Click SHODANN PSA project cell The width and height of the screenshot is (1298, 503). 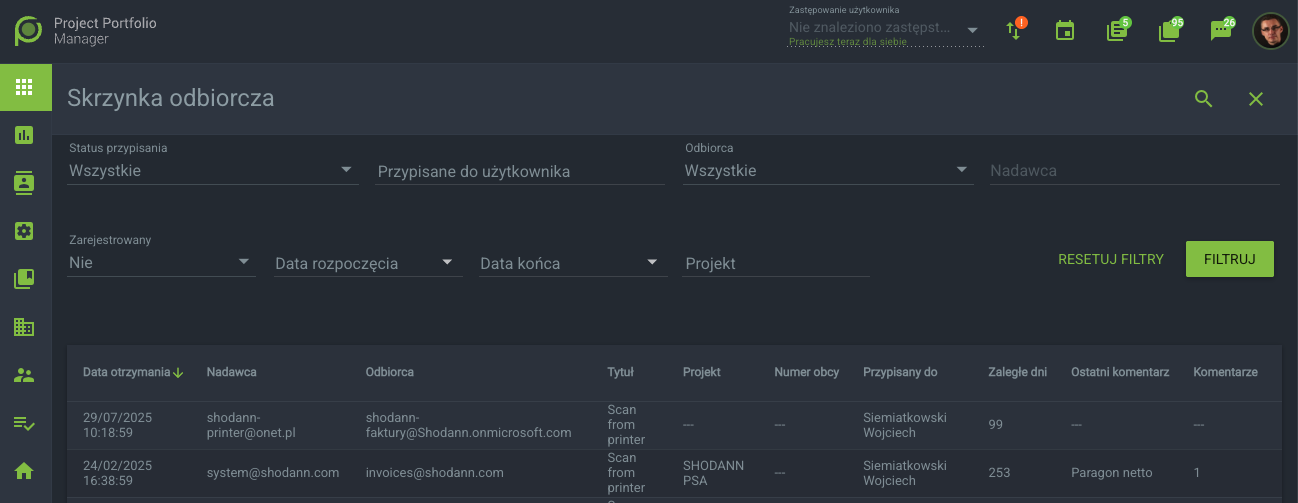[713, 473]
